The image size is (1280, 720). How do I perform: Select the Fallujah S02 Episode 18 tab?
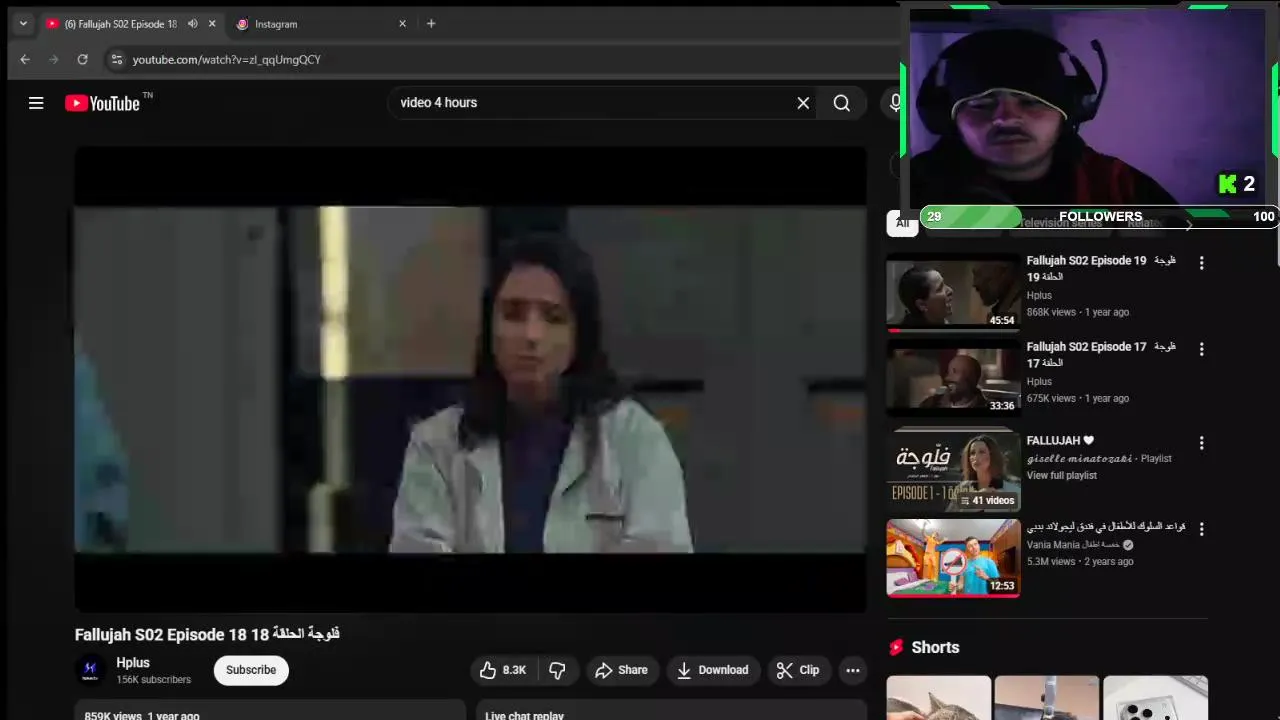(x=120, y=24)
